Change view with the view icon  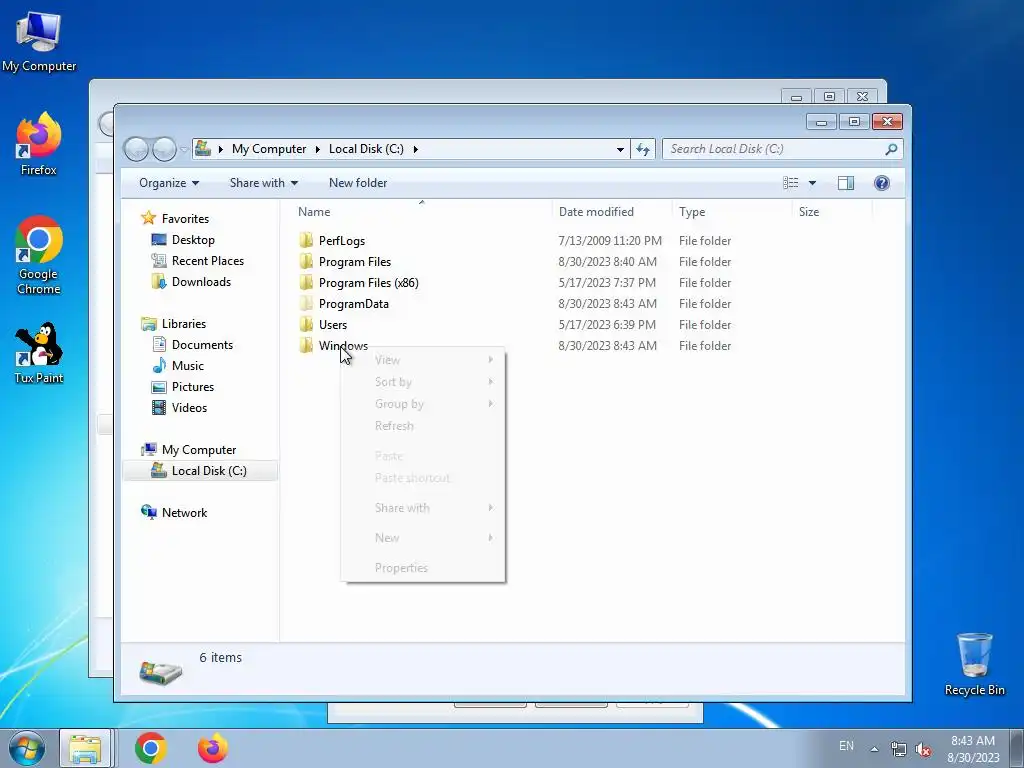click(x=790, y=183)
